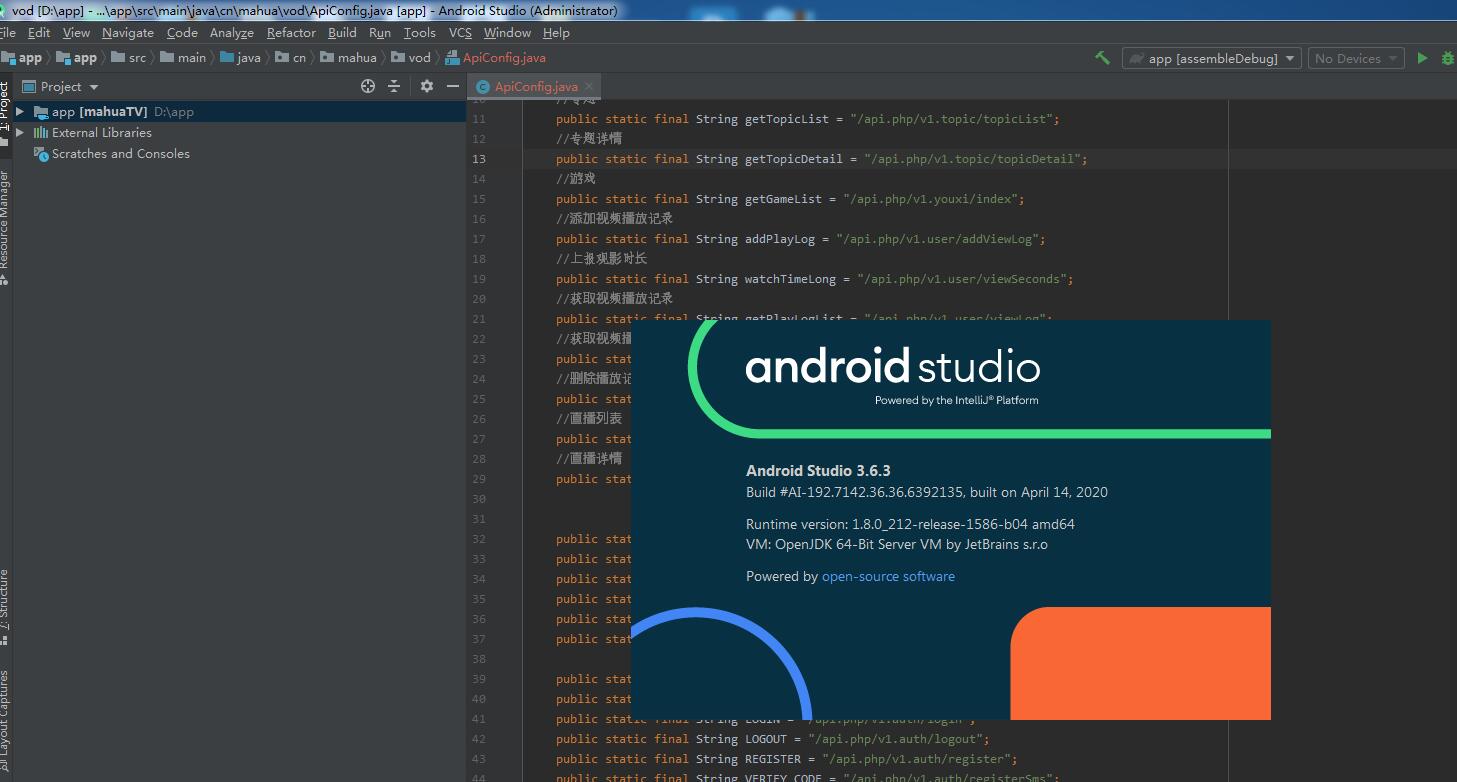The height and width of the screenshot is (782, 1457).
Task: Toggle the Layout Captures side tab
Action: coord(5,723)
